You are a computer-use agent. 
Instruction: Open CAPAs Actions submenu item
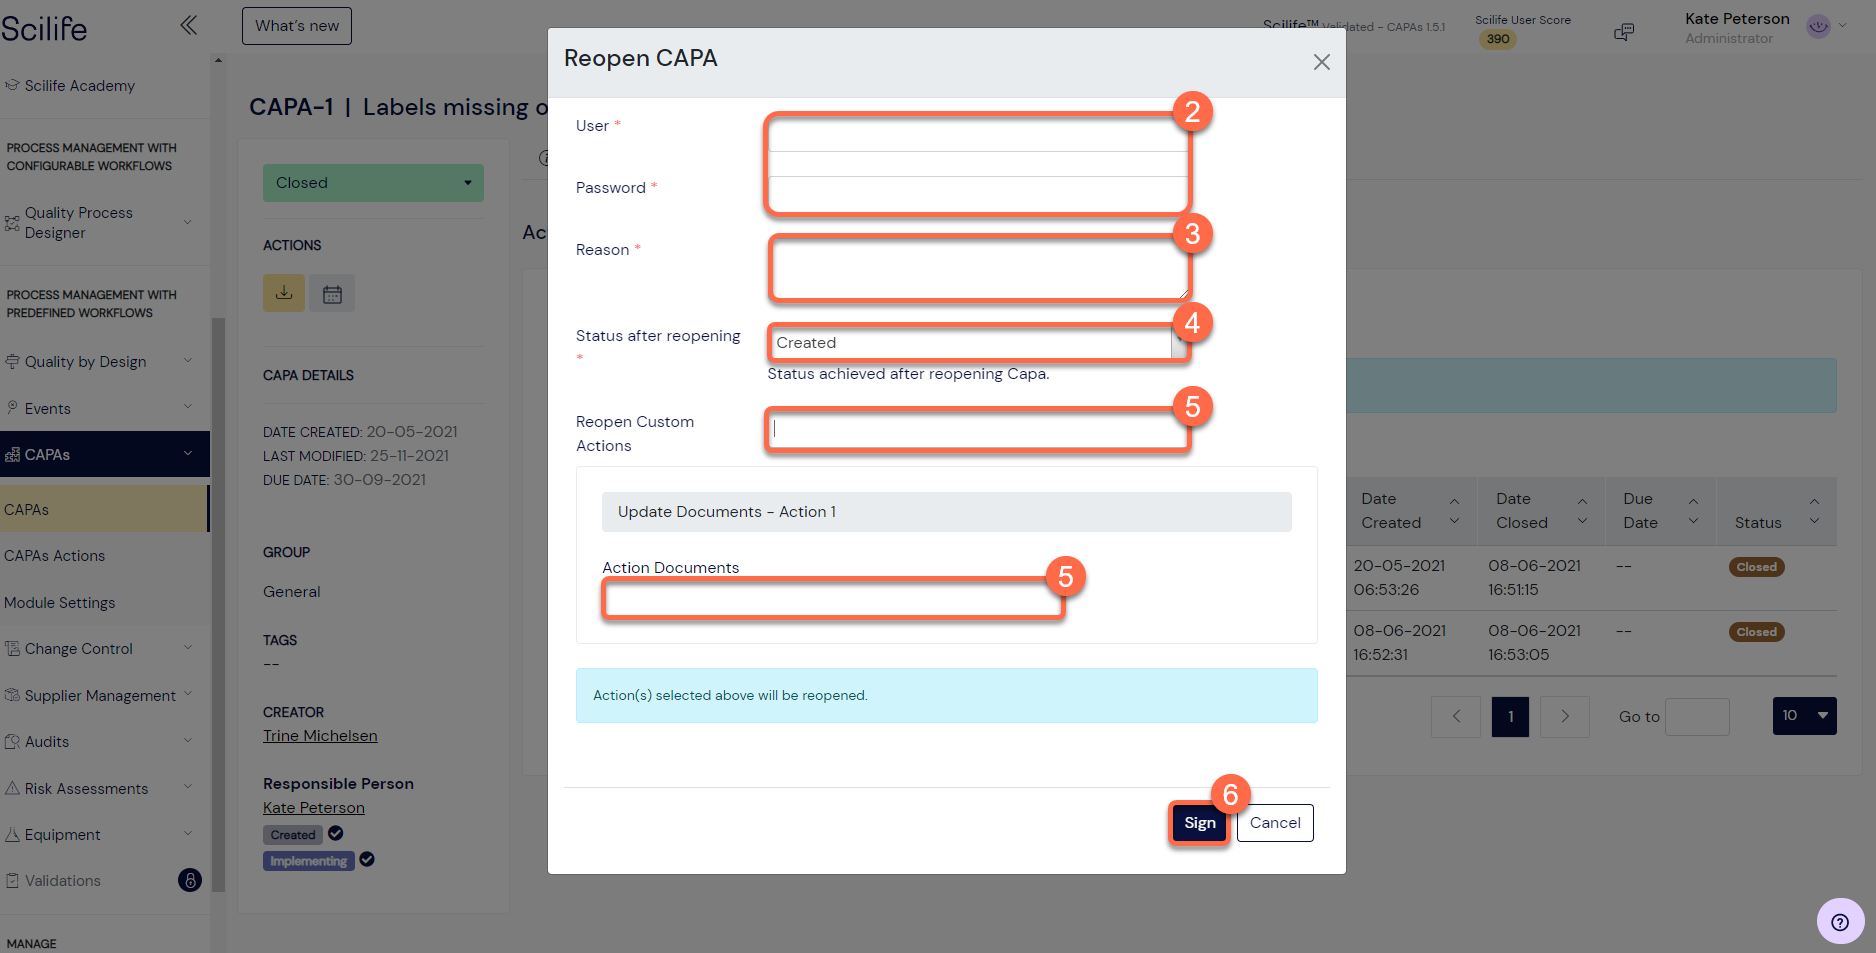point(54,556)
